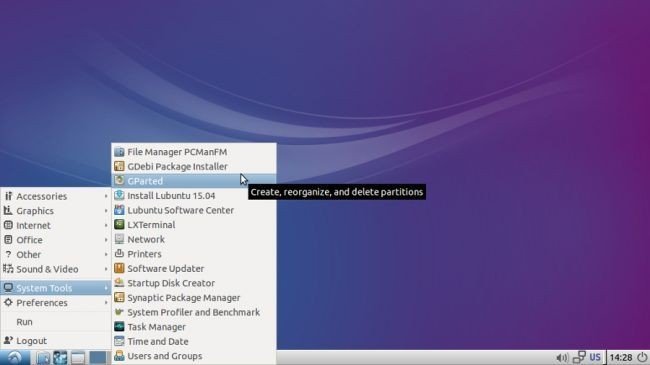This screenshot has width=650, height=365.
Task: Click the Office category icon
Action: pyautogui.click(x=8, y=240)
